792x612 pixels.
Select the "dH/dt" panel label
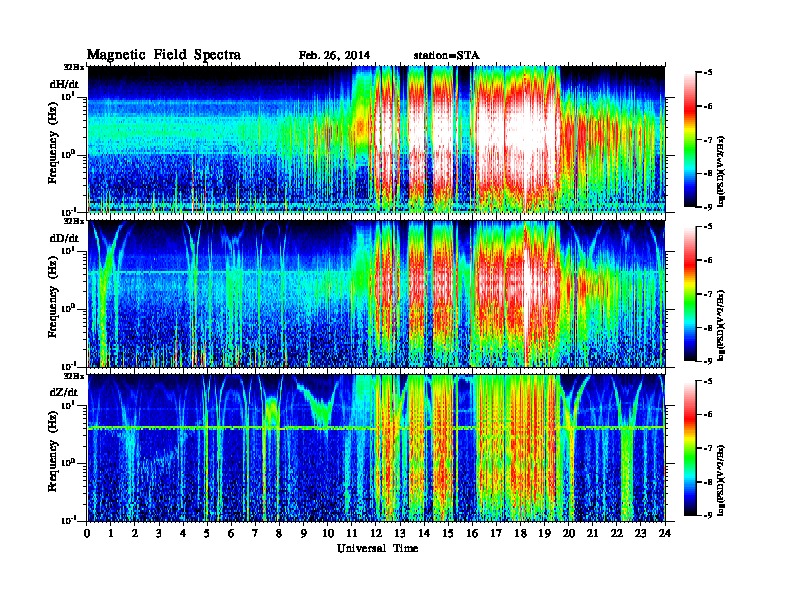(64, 83)
